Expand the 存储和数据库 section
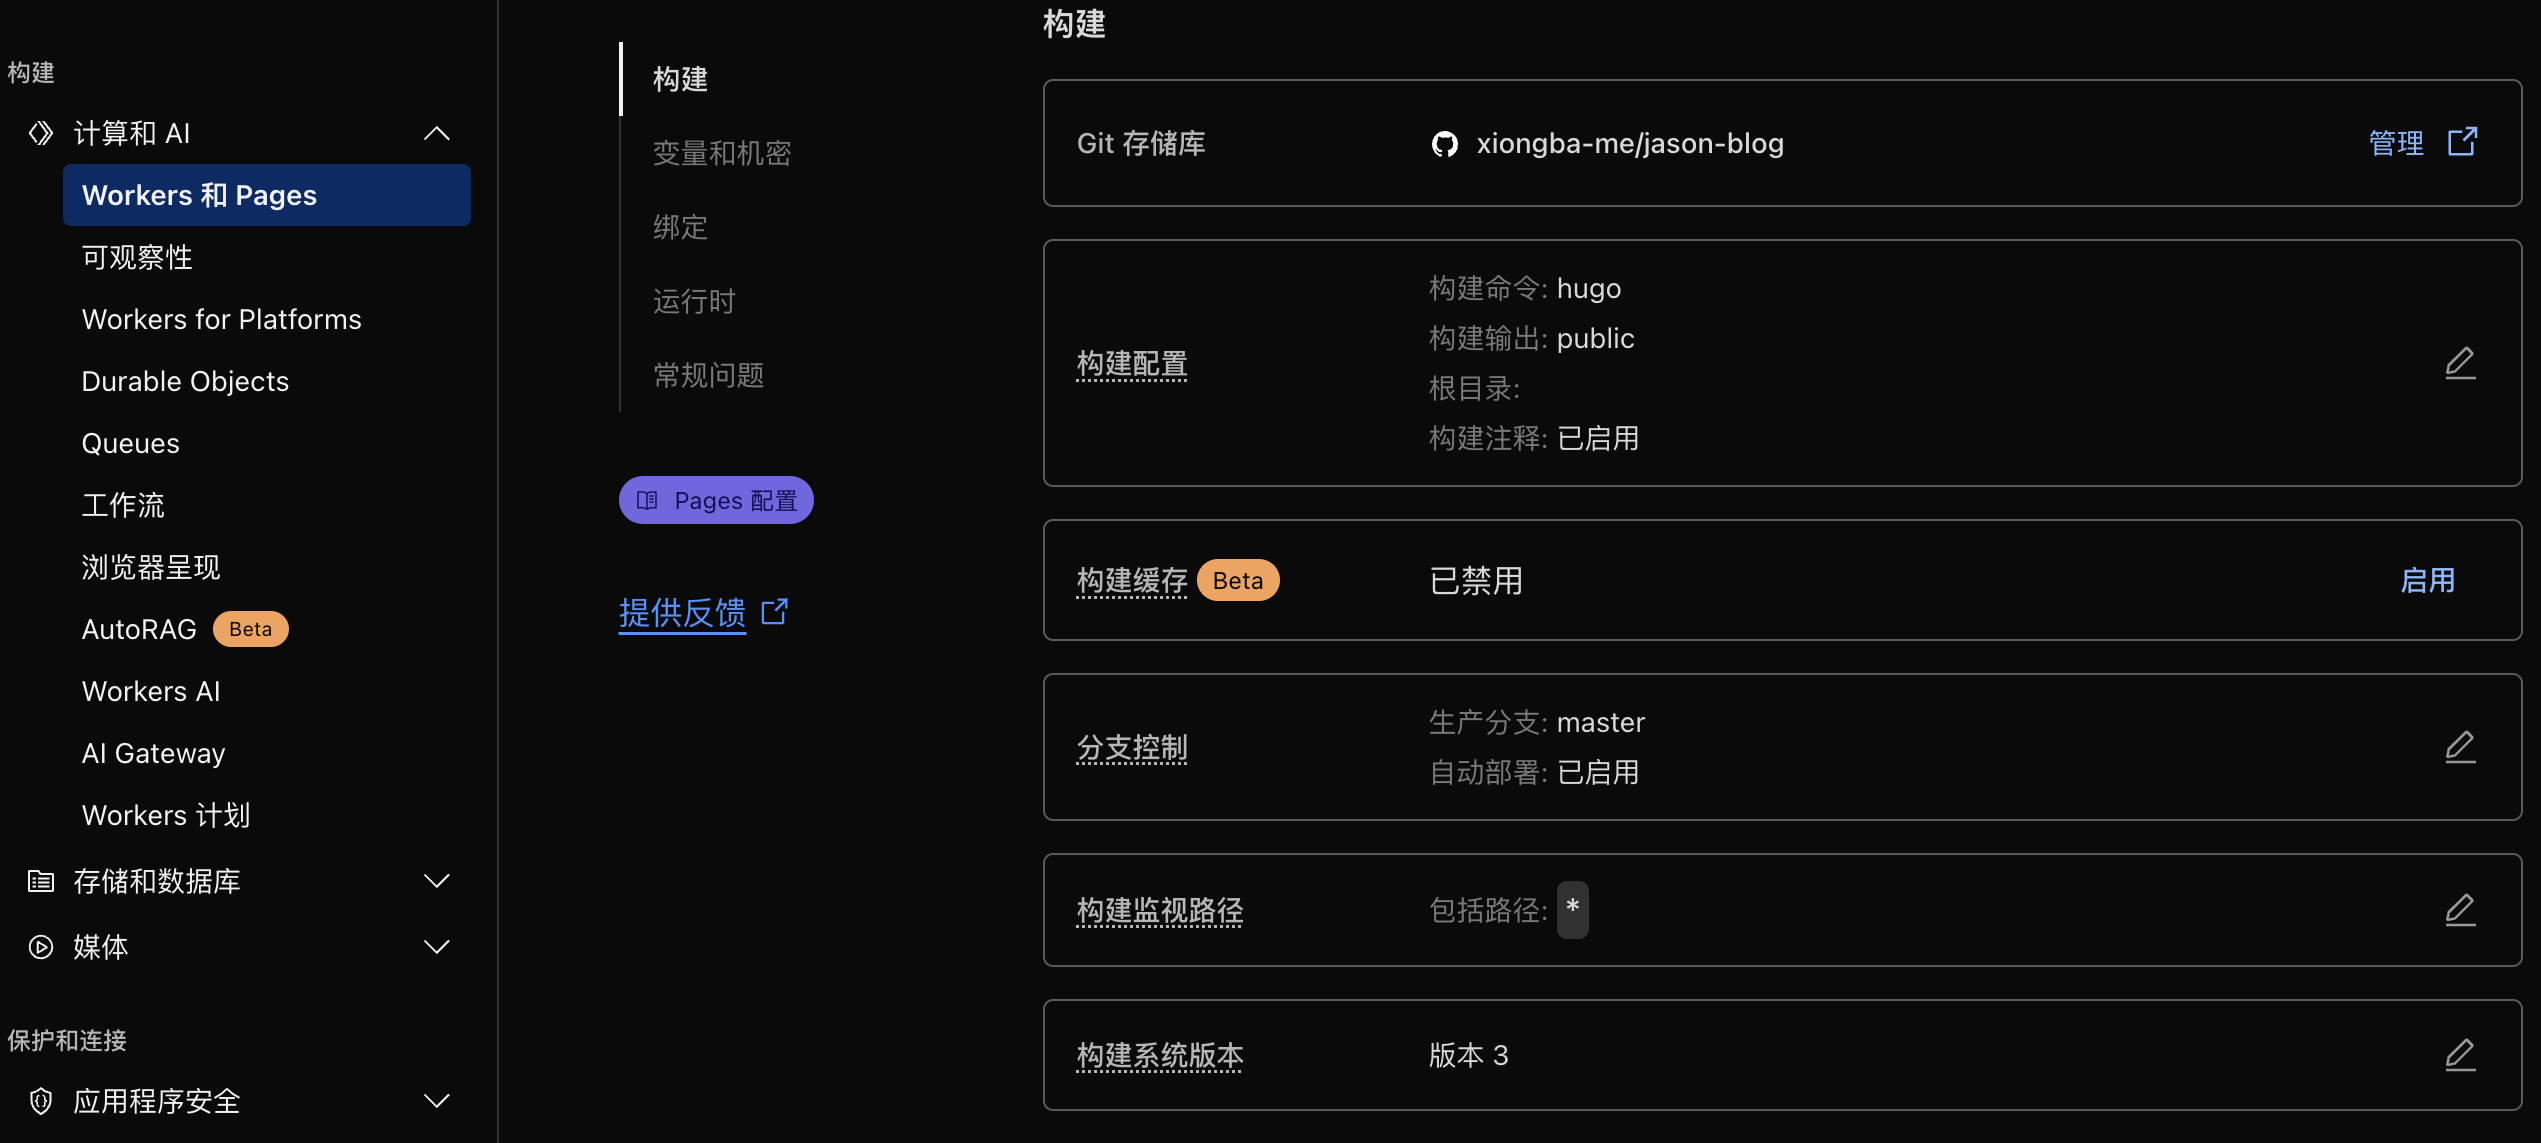The image size is (2541, 1143). click(x=437, y=881)
